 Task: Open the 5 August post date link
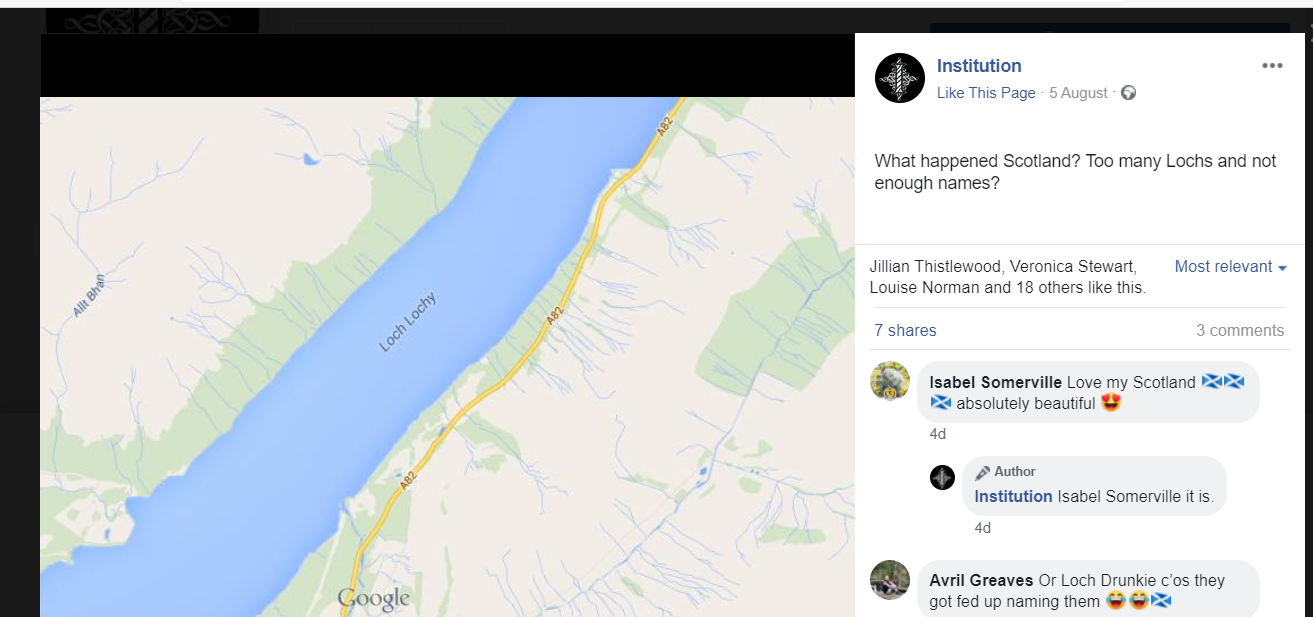[x=1078, y=93]
